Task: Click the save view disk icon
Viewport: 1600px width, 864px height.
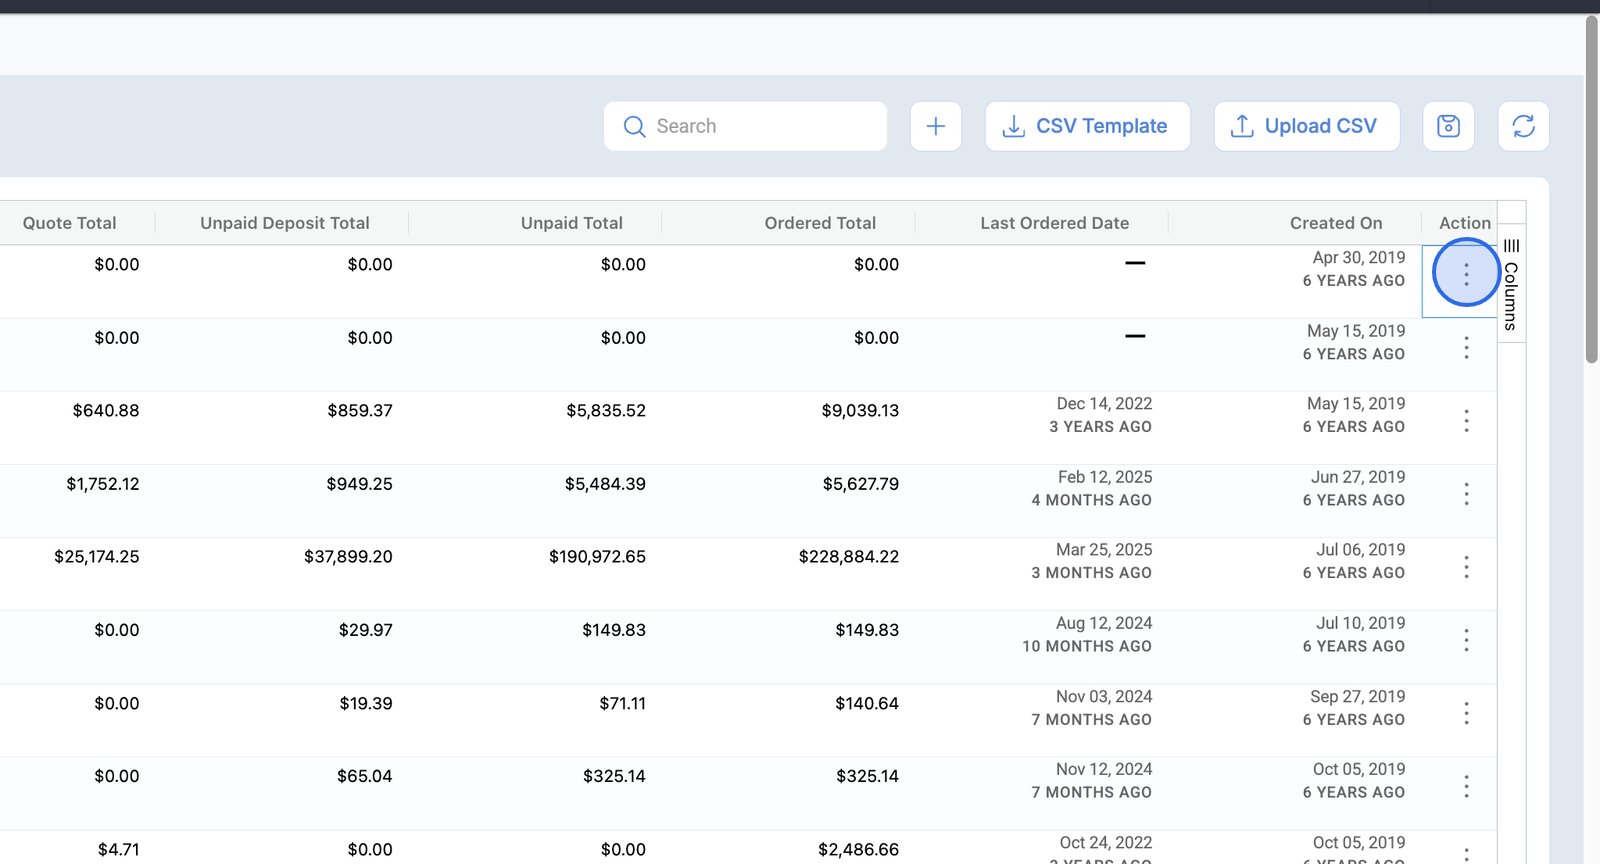Action: [1448, 126]
